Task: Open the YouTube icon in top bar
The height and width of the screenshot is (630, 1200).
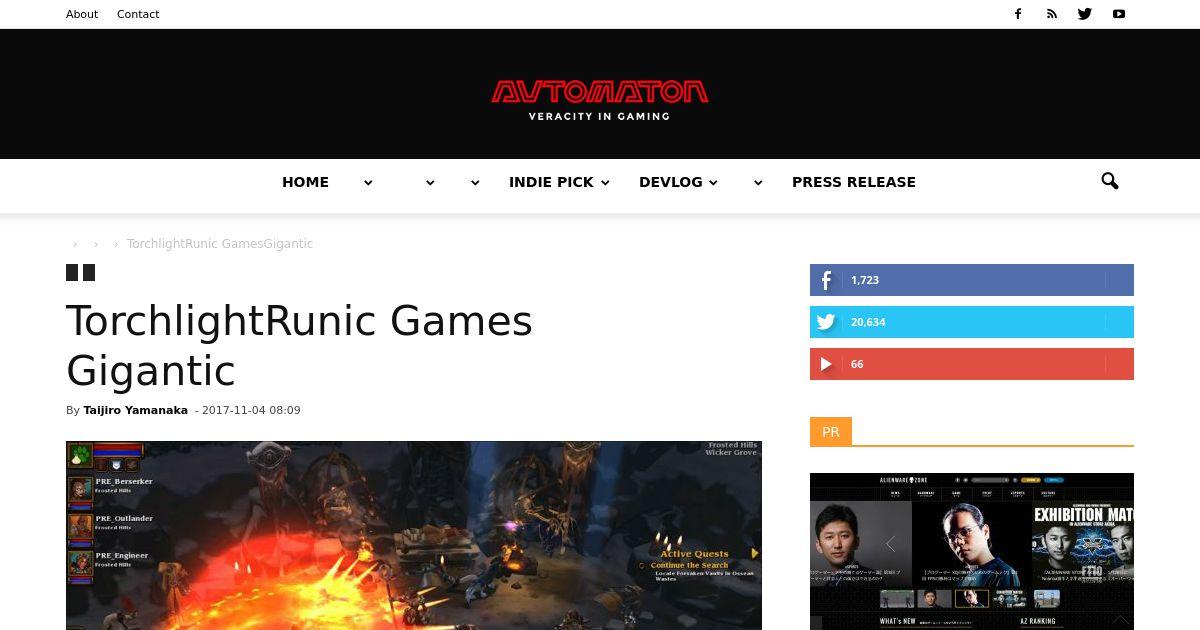Action: (1119, 14)
